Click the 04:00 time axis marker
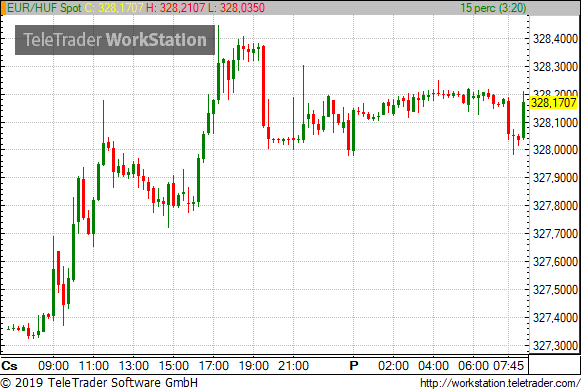This screenshot has height=392, width=581. coord(433,366)
